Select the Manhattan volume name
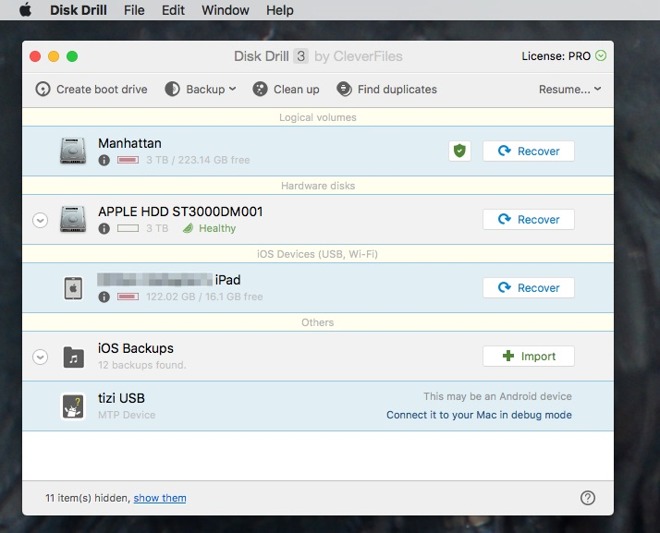Viewport: 660px width, 533px height. (130, 143)
